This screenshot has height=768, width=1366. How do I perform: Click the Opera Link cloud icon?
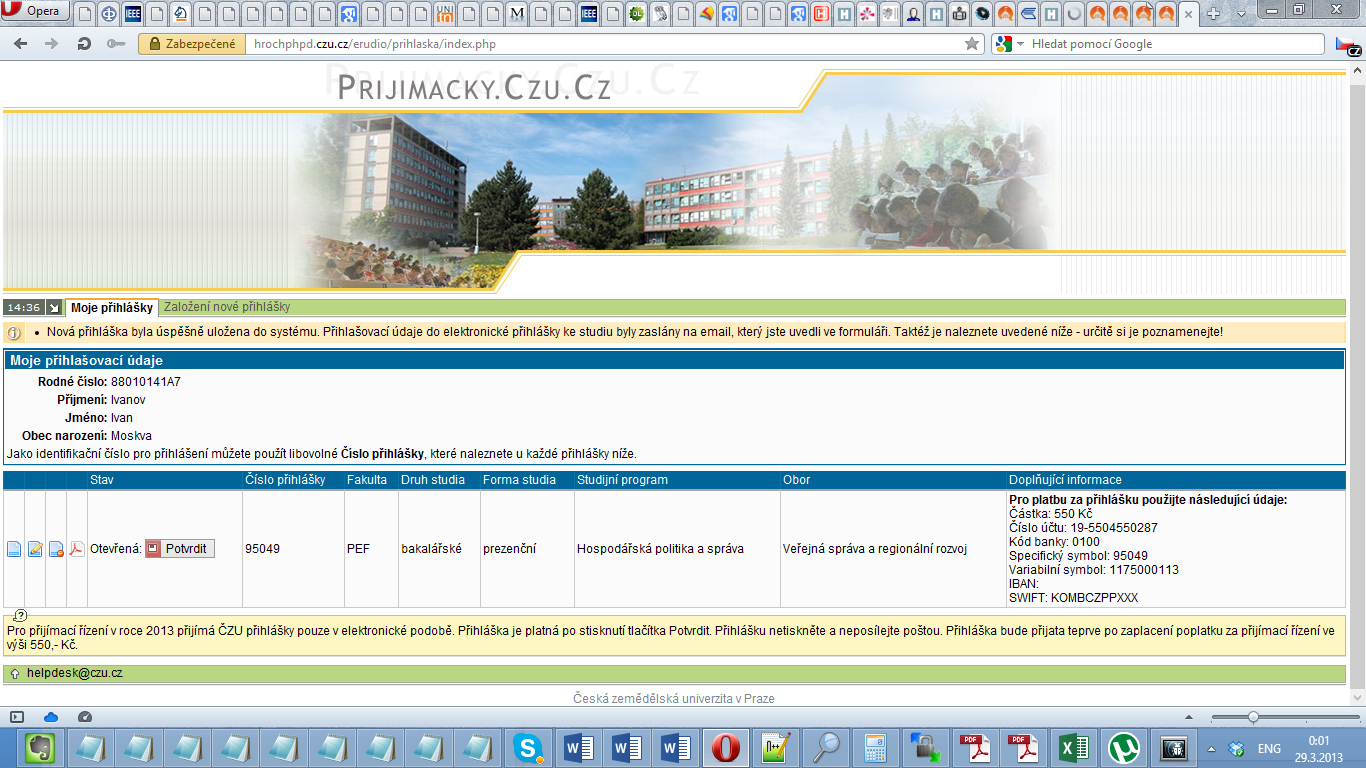coord(51,716)
